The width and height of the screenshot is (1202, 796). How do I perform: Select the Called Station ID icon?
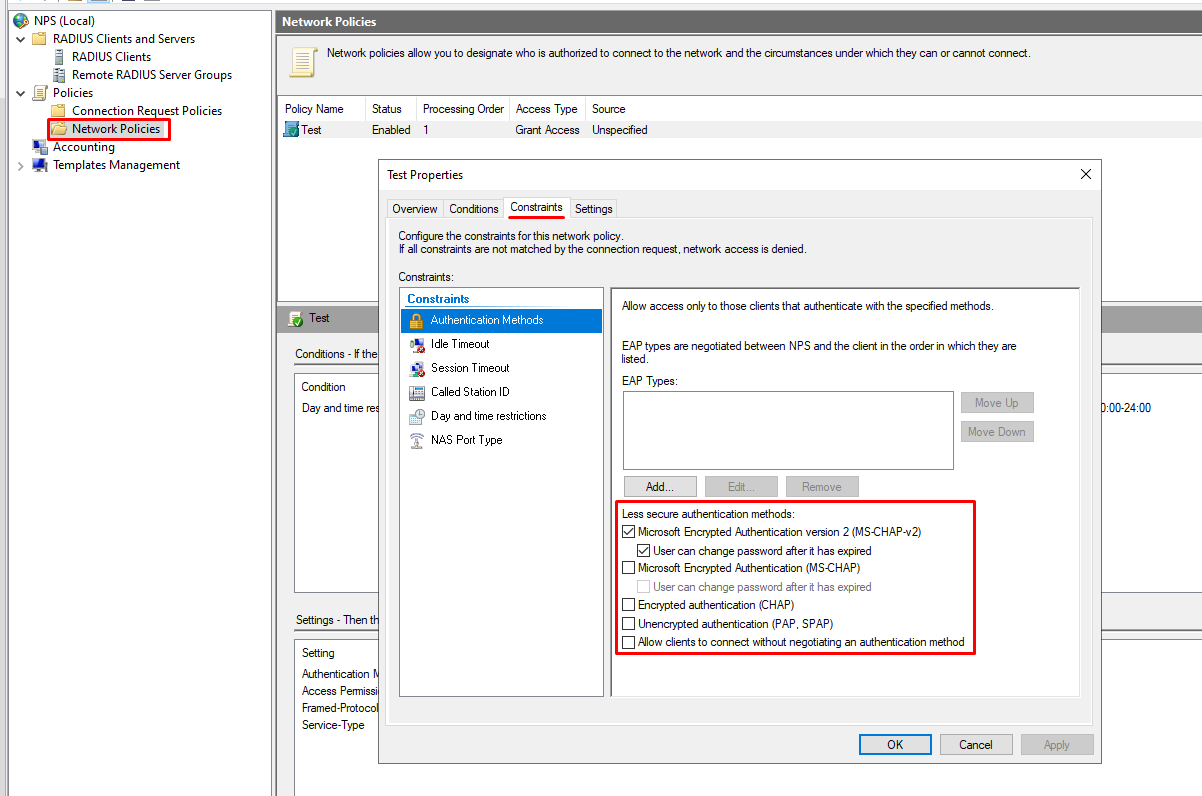(x=417, y=392)
